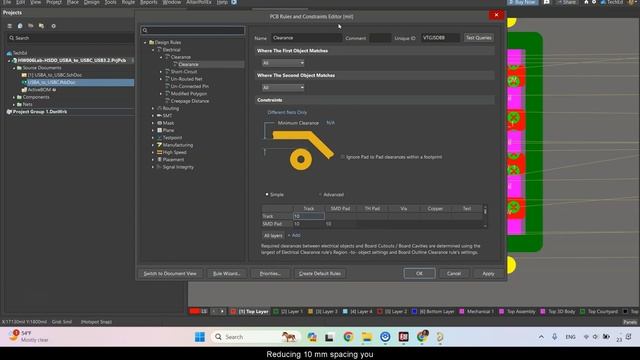Expand the Manufacturing rules category

click(x=153, y=145)
